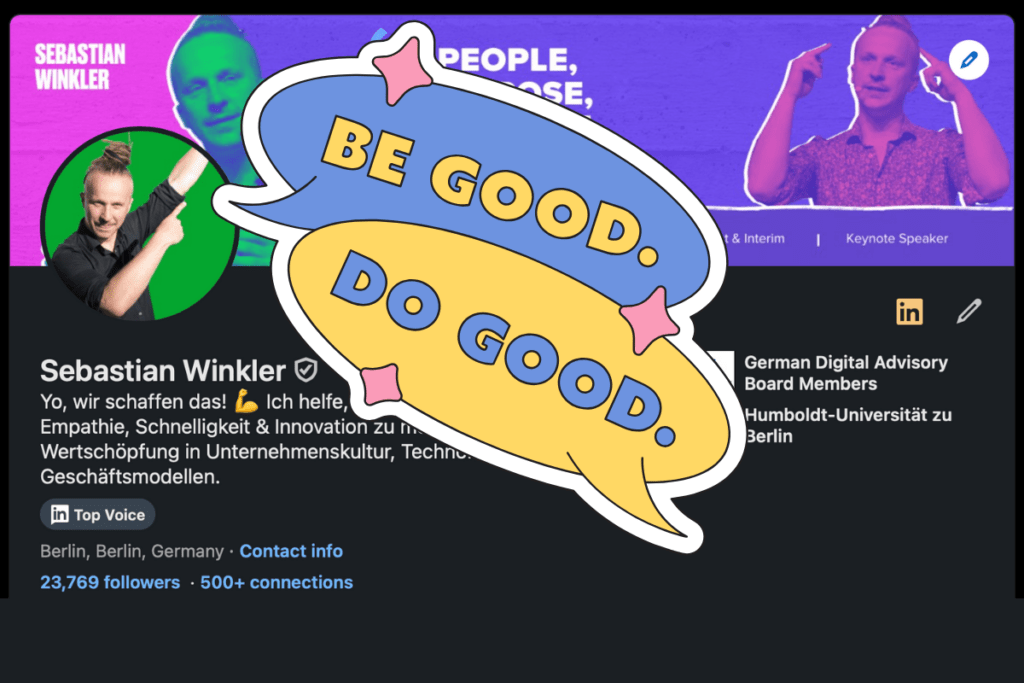
Task: Open Humboldt-Universität zu Berlin page
Action: pos(848,425)
